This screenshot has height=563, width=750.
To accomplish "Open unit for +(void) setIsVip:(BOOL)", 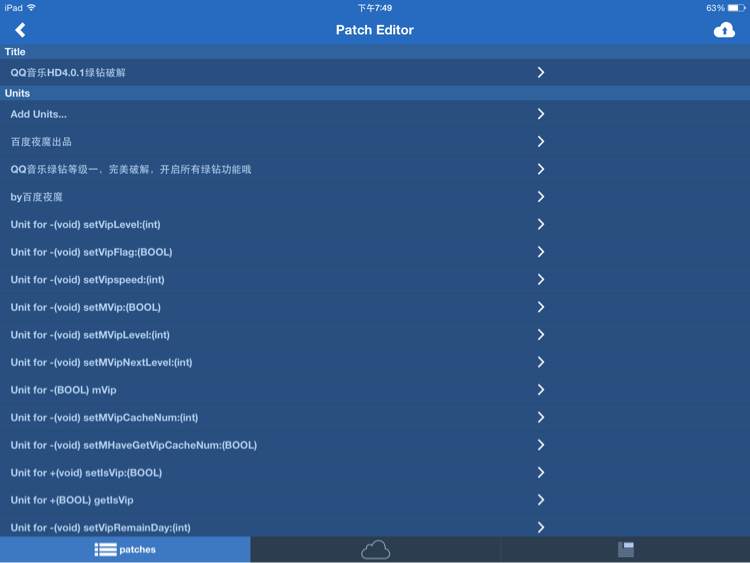I will [375, 473].
